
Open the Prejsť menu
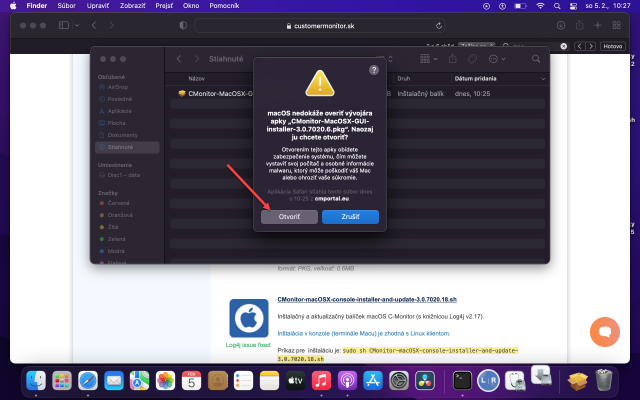(164, 6)
